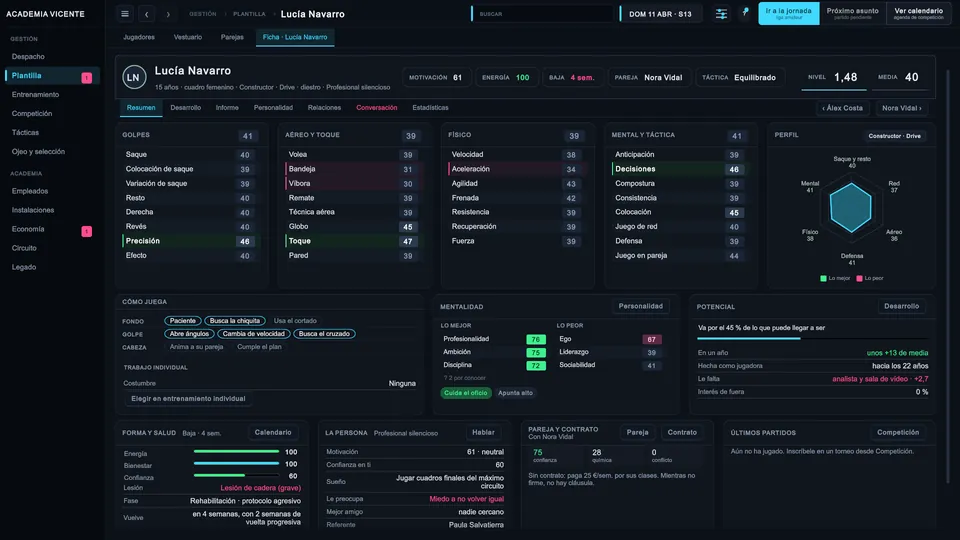This screenshot has width=960, height=540.
Task: Open the Parejas top tab
Action: pyautogui.click(x=232, y=37)
